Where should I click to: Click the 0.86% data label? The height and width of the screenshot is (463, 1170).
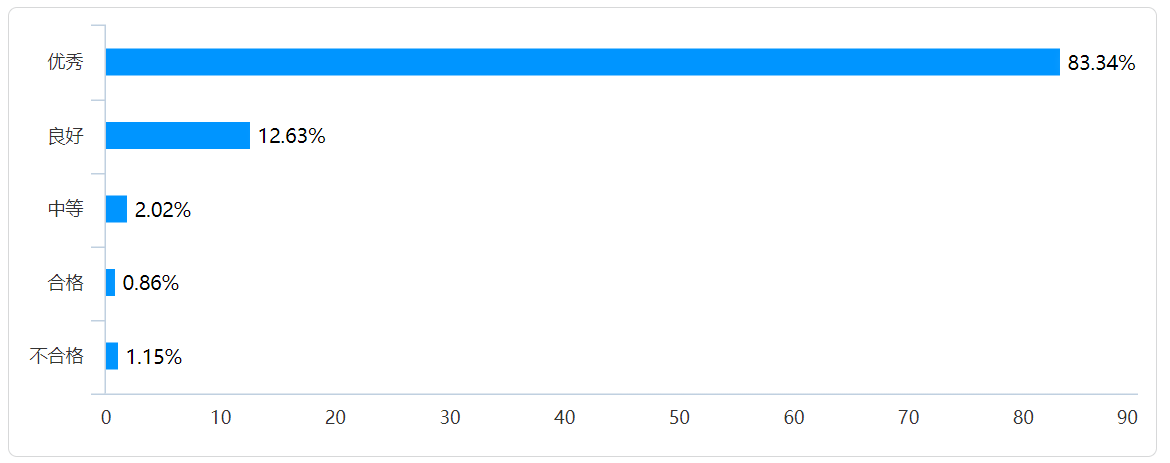click(x=151, y=284)
